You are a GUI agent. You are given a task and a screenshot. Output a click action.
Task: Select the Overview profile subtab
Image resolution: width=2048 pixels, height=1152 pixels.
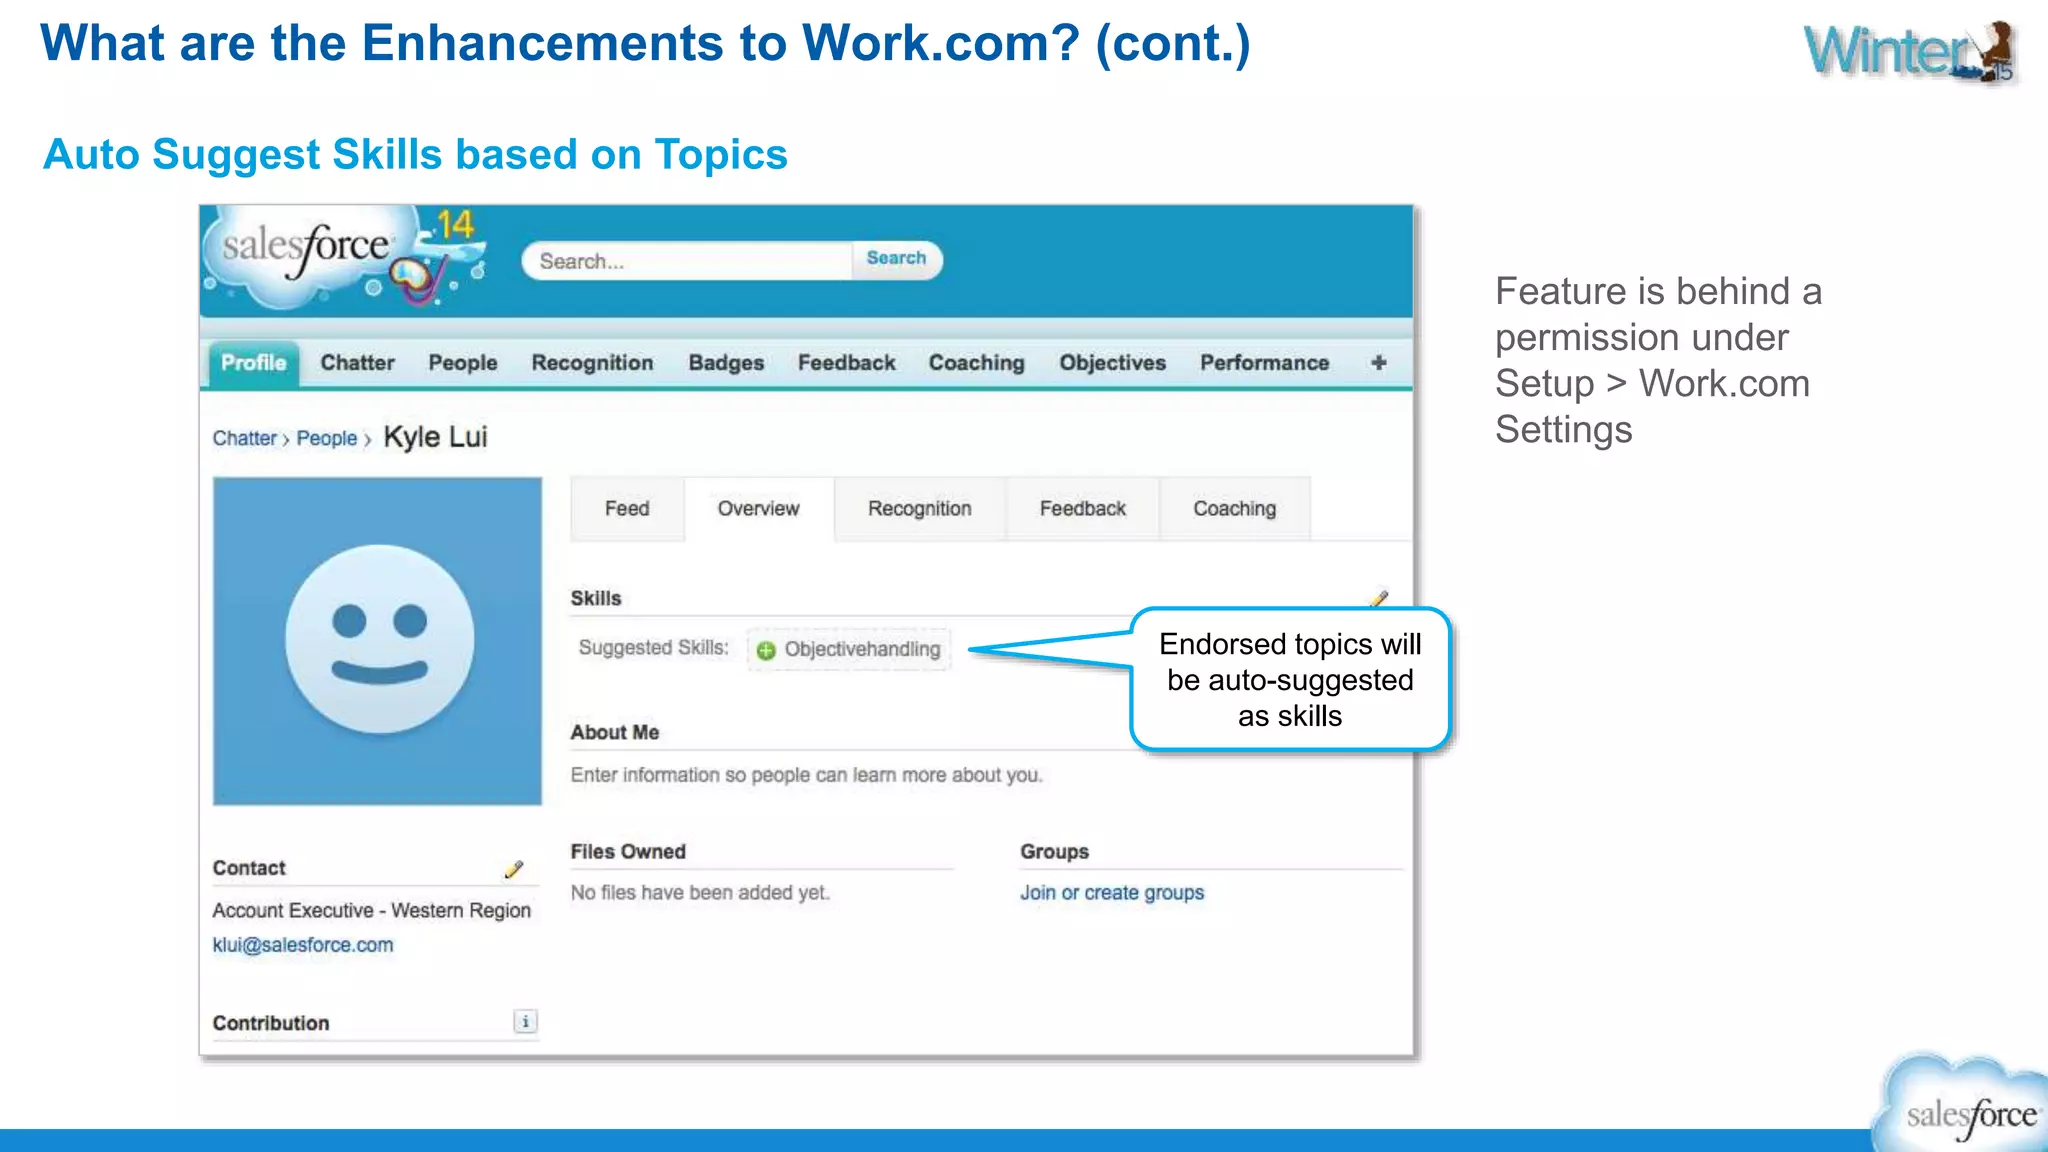point(758,509)
